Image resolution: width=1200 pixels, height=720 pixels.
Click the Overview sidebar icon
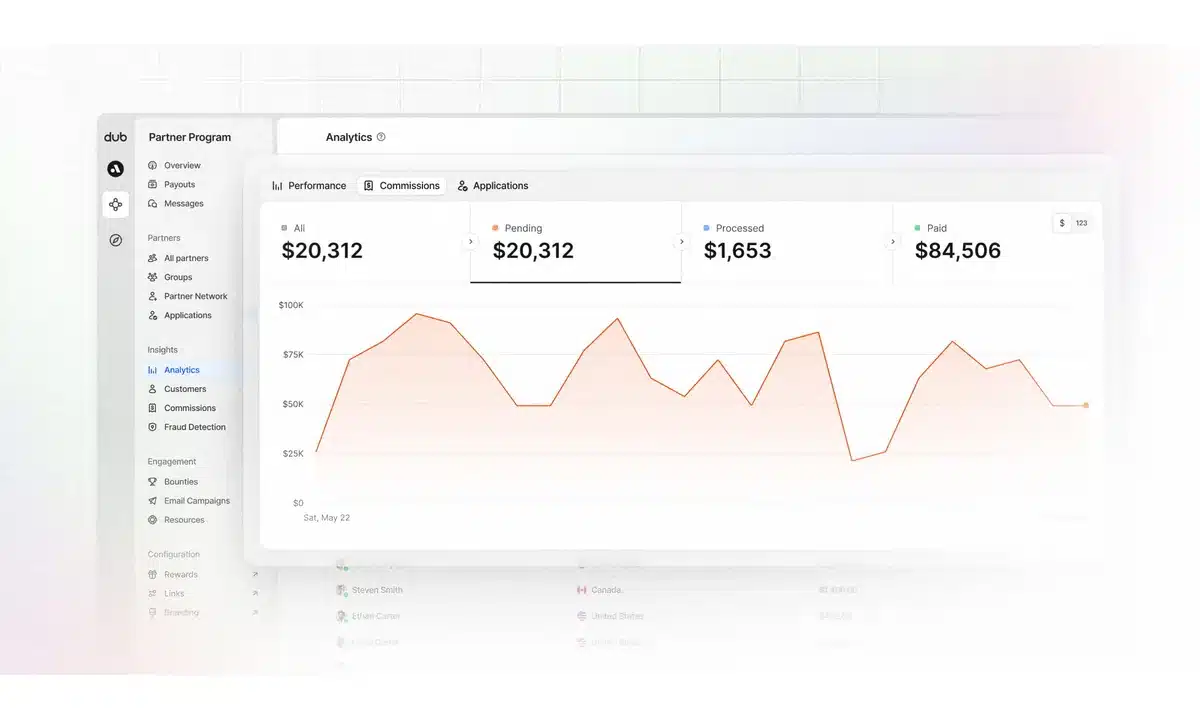[152, 165]
